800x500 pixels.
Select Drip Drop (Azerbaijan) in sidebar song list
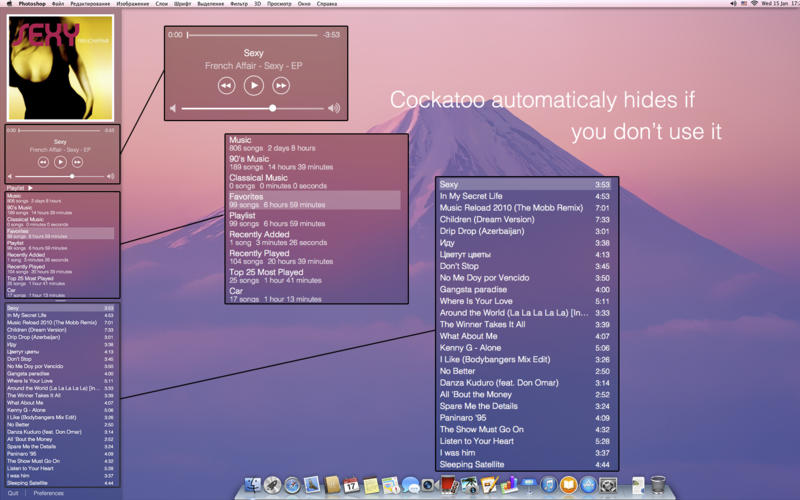60,337
